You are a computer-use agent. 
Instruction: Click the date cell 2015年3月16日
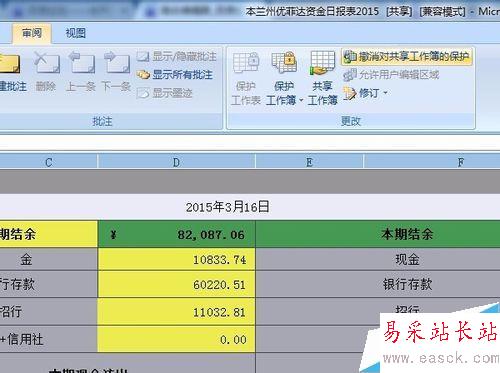(228, 207)
